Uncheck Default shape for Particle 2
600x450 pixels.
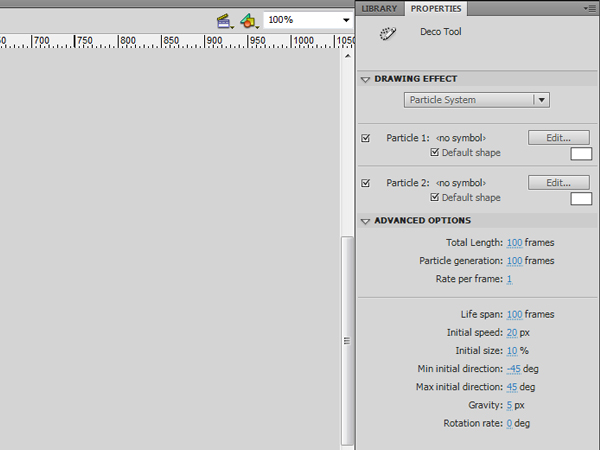pos(434,197)
